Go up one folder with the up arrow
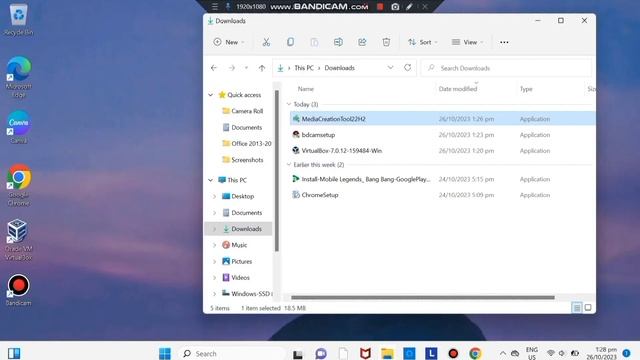Image resolution: width=640 pixels, height=360 pixels. tap(262, 68)
